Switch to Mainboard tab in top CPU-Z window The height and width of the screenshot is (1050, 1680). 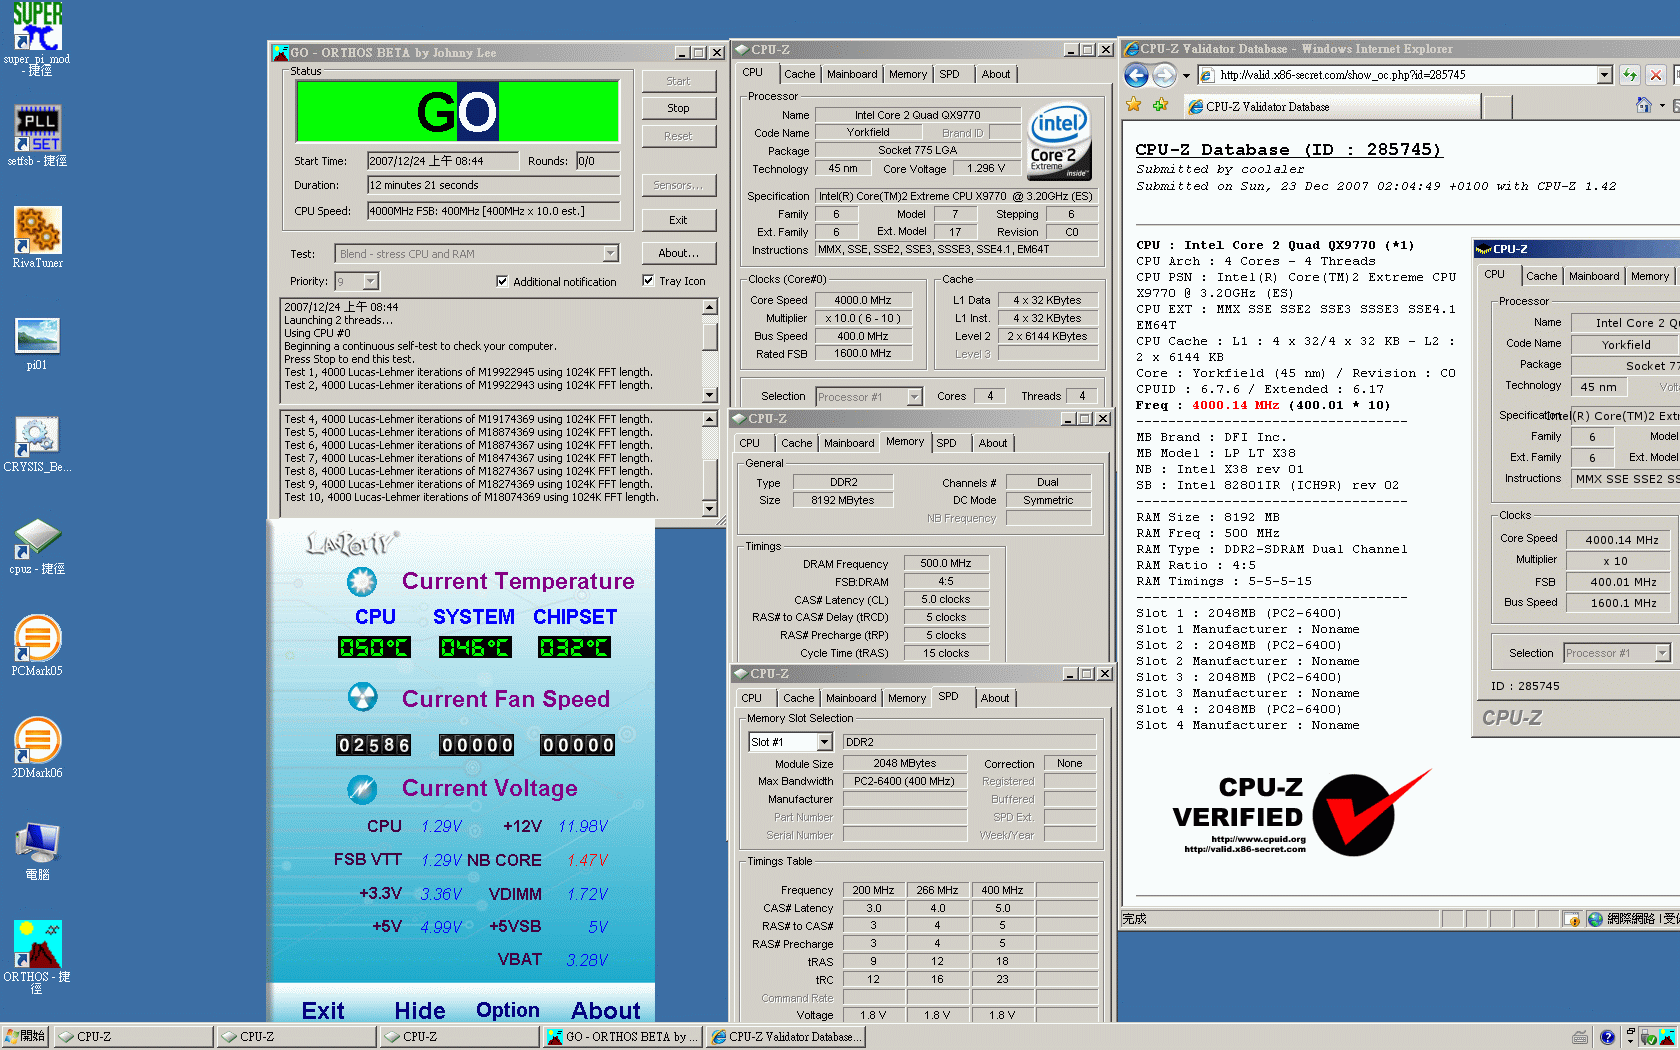click(x=852, y=74)
